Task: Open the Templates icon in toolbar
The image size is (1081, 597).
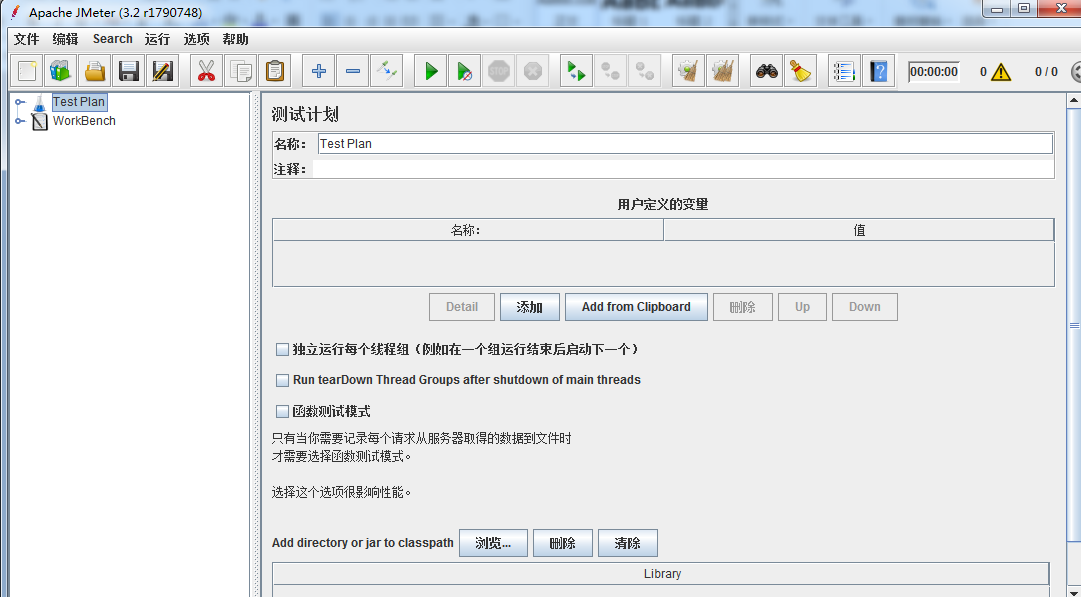Action: click(x=61, y=71)
